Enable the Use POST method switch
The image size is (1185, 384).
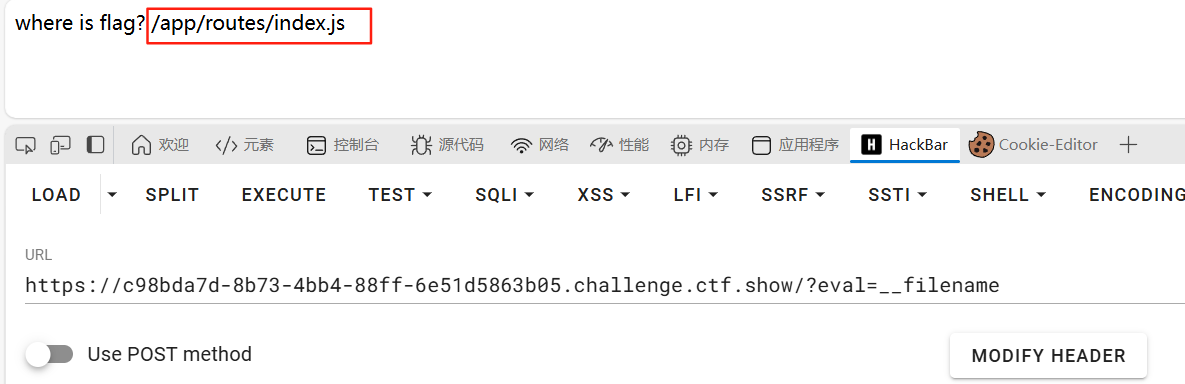tap(49, 354)
